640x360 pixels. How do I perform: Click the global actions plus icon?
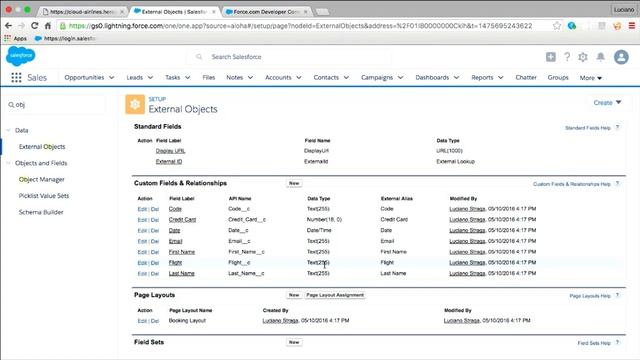pos(551,57)
